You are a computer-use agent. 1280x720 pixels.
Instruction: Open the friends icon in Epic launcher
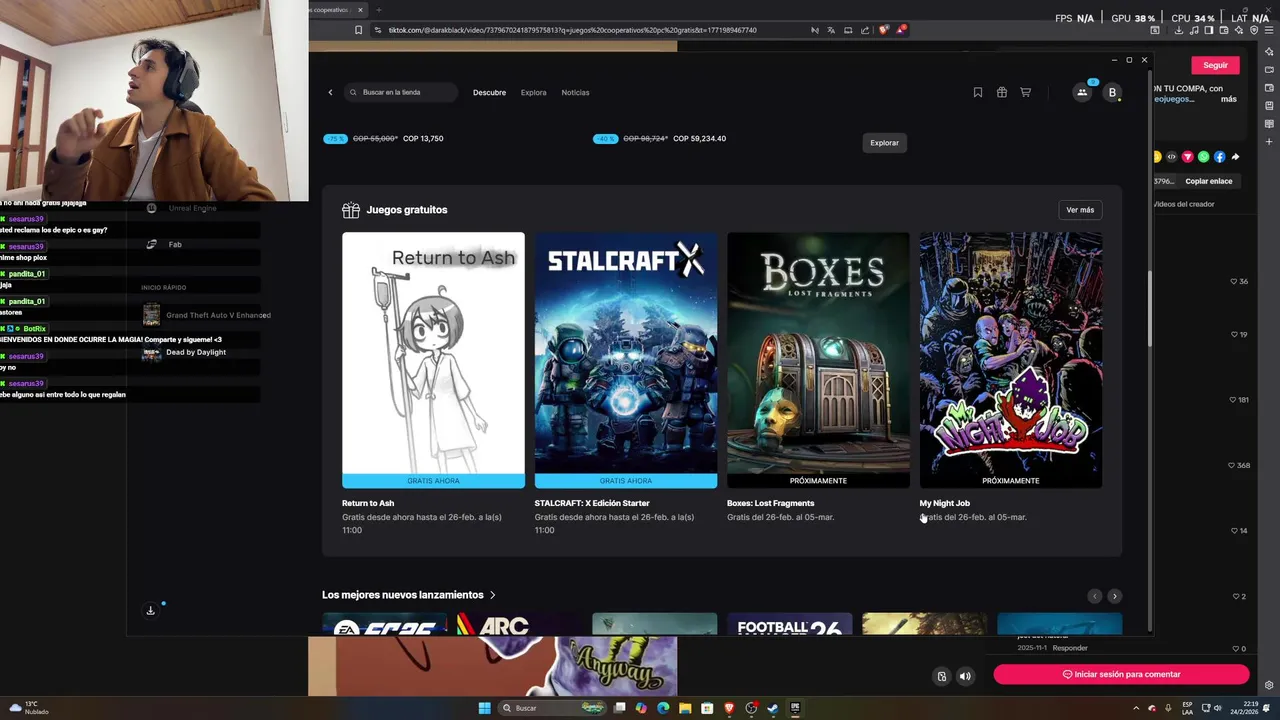coord(1081,92)
